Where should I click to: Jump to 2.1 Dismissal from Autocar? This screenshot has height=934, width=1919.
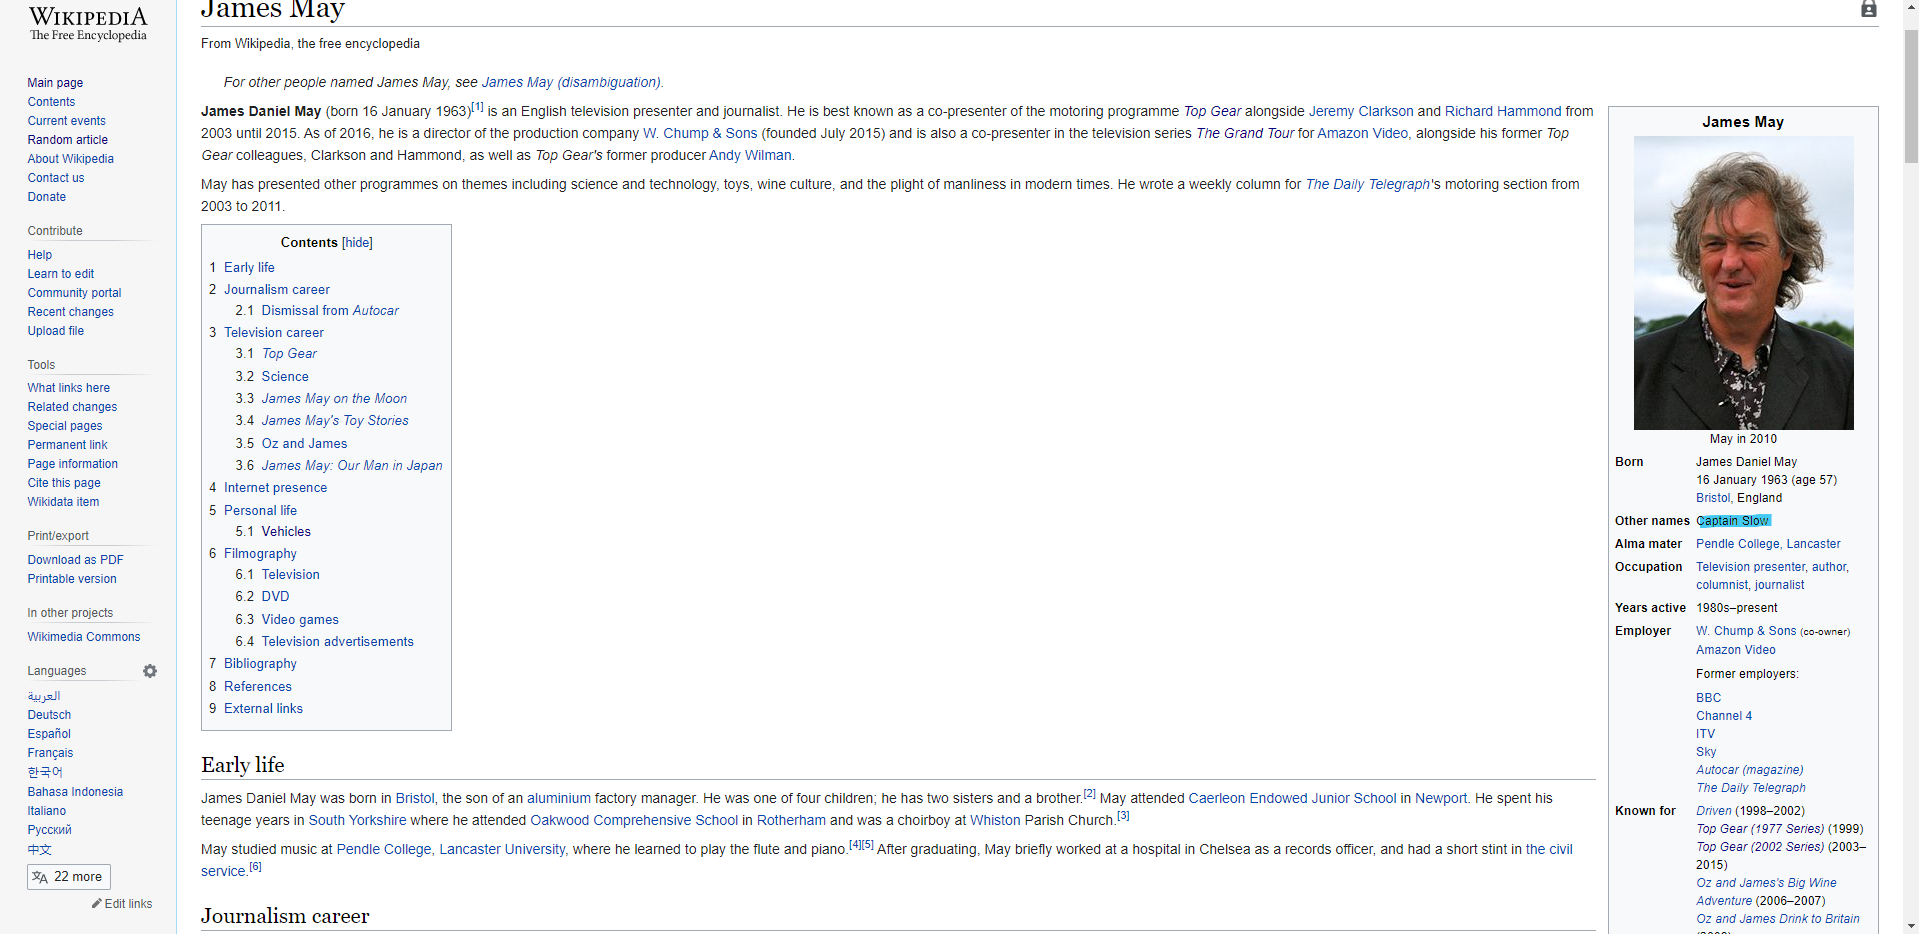(330, 311)
